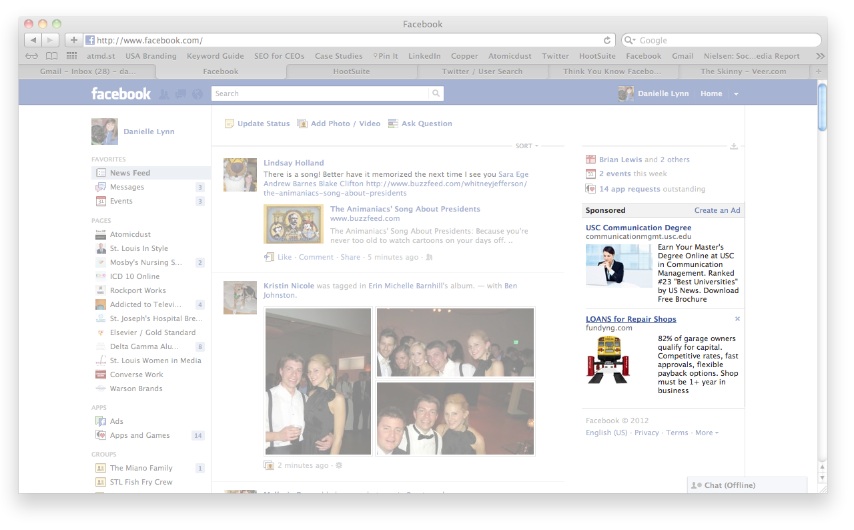
Task: Open LinkedIn bookmark
Action: pyautogui.click(x=424, y=56)
